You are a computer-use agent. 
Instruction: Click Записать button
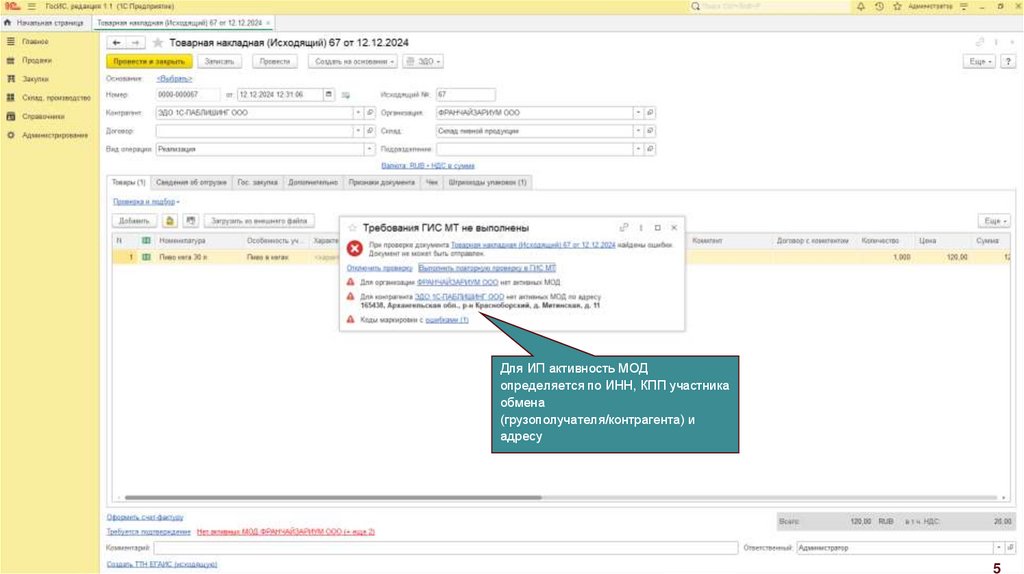coord(219,61)
